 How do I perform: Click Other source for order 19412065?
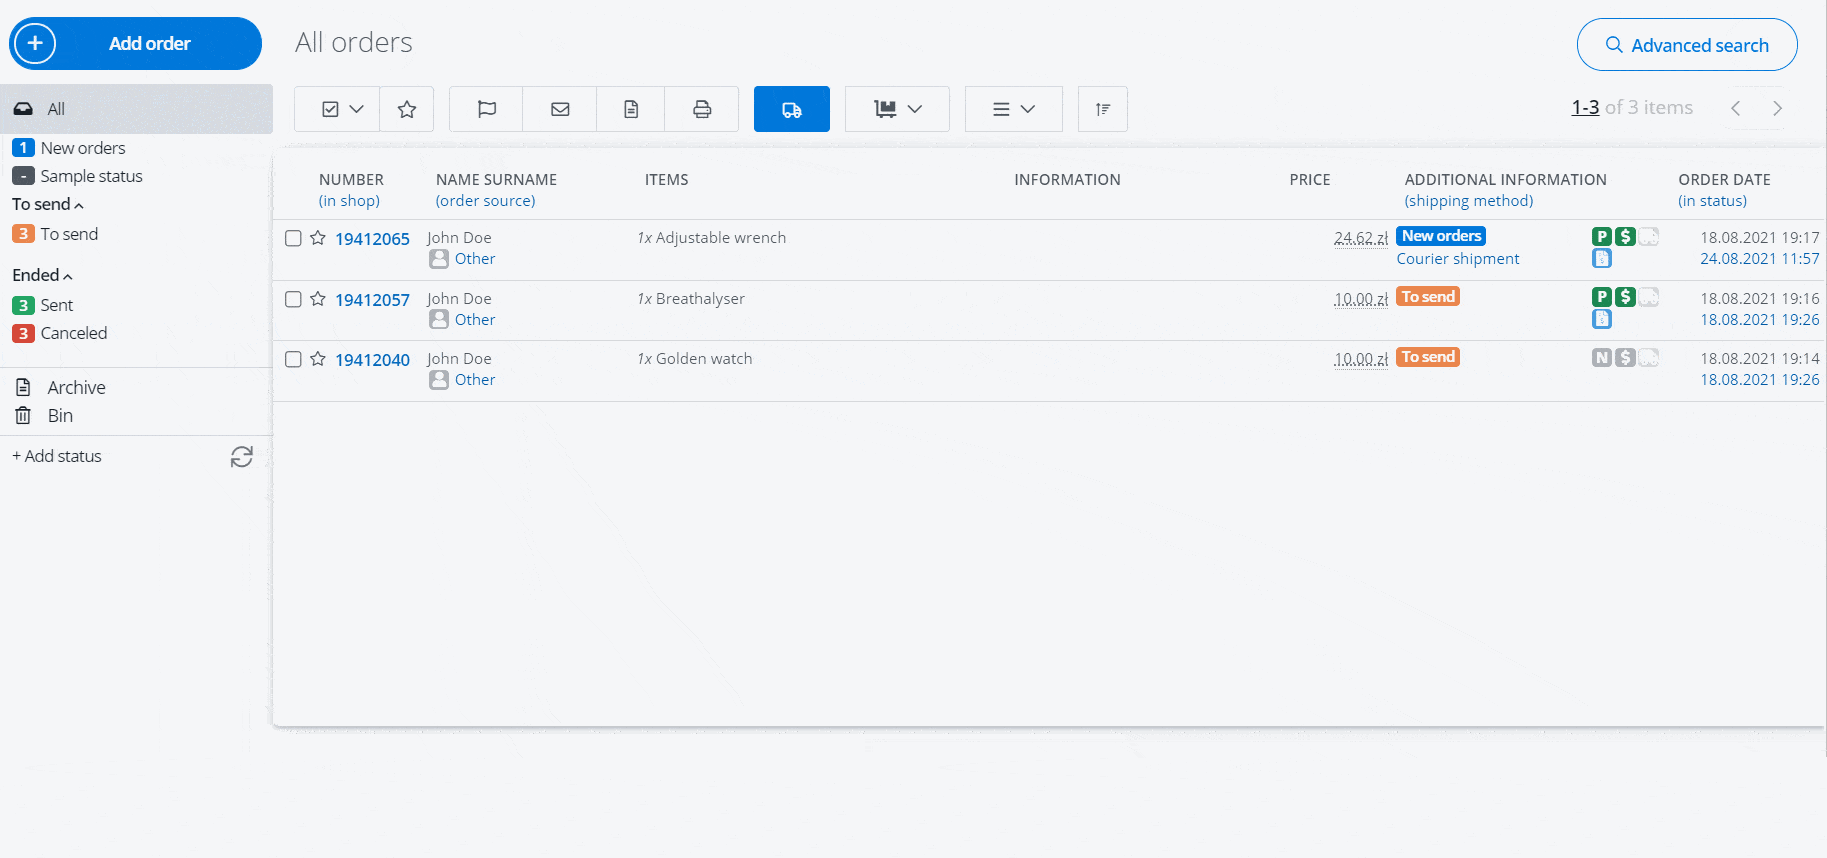point(475,259)
